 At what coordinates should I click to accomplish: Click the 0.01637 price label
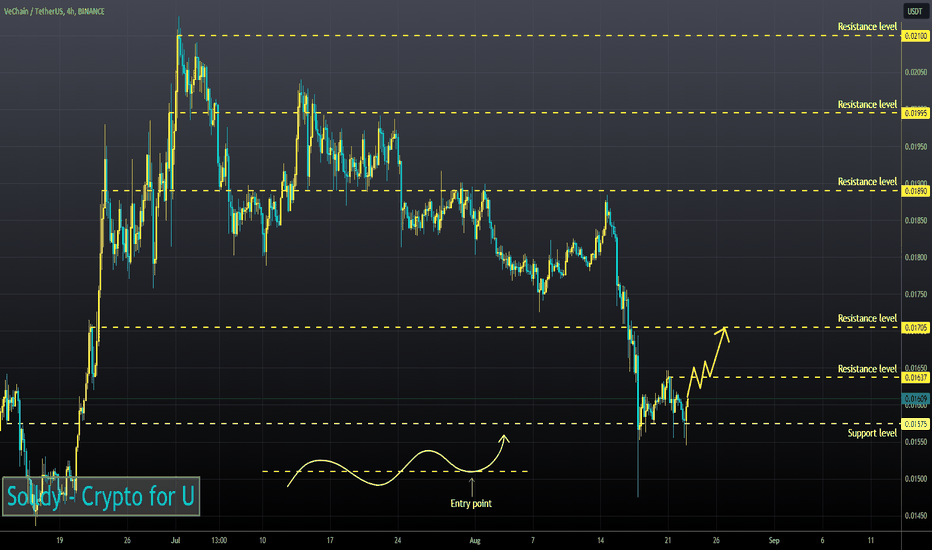916,378
